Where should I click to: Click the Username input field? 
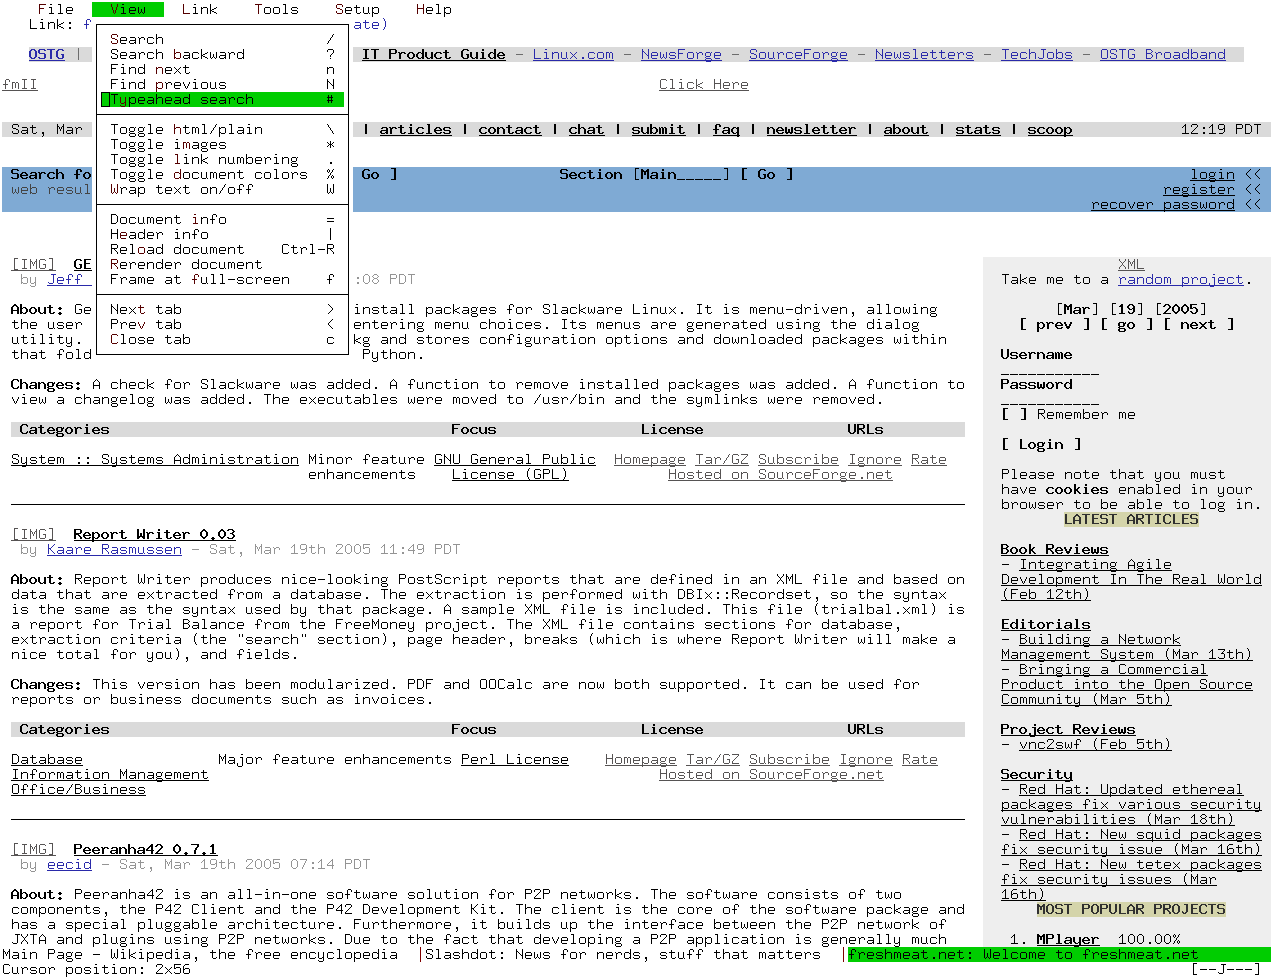pos(1050,370)
